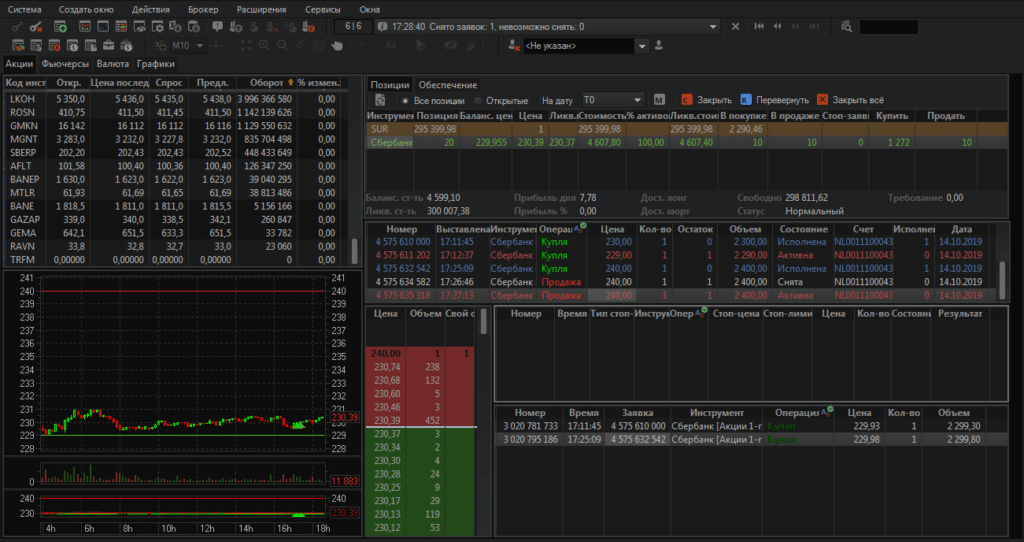1024x542 pixels.
Task: Open the T0 date dropdown
Action: (638, 100)
